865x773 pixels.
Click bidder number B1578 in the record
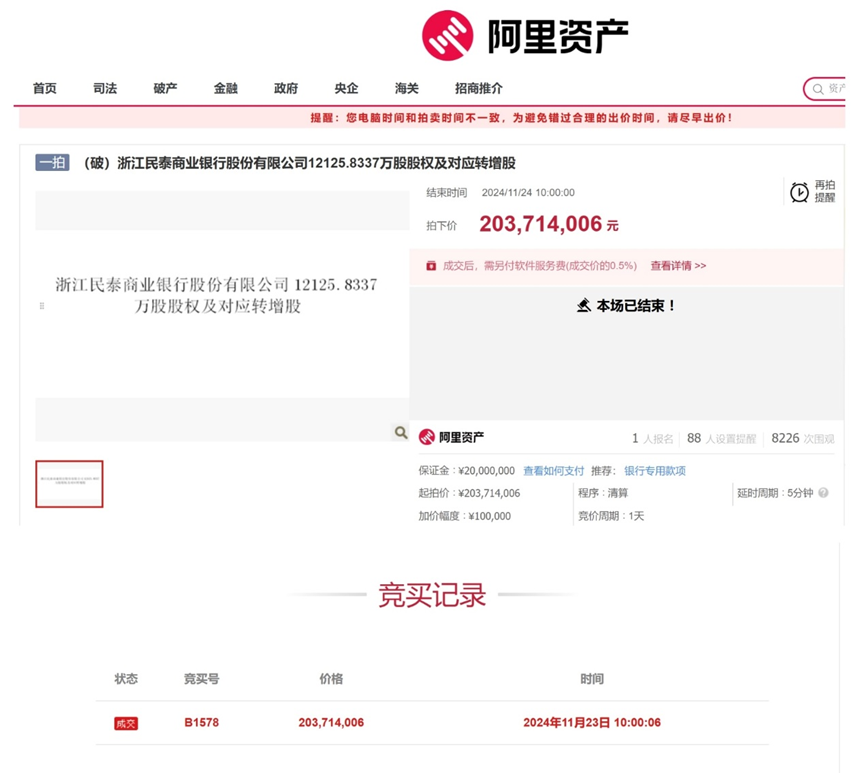click(x=201, y=723)
